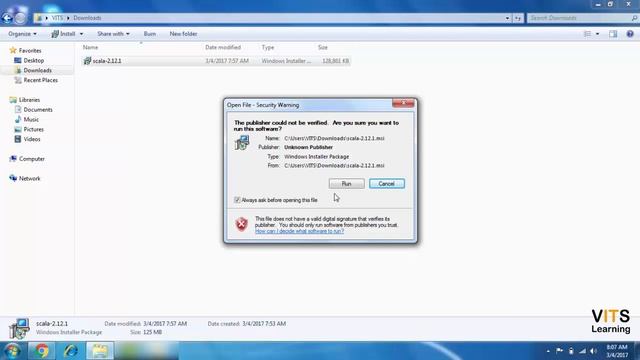The height and width of the screenshot is (360, 640).
Task: Click the address bar refresh button
Action: tap(518, 18)
